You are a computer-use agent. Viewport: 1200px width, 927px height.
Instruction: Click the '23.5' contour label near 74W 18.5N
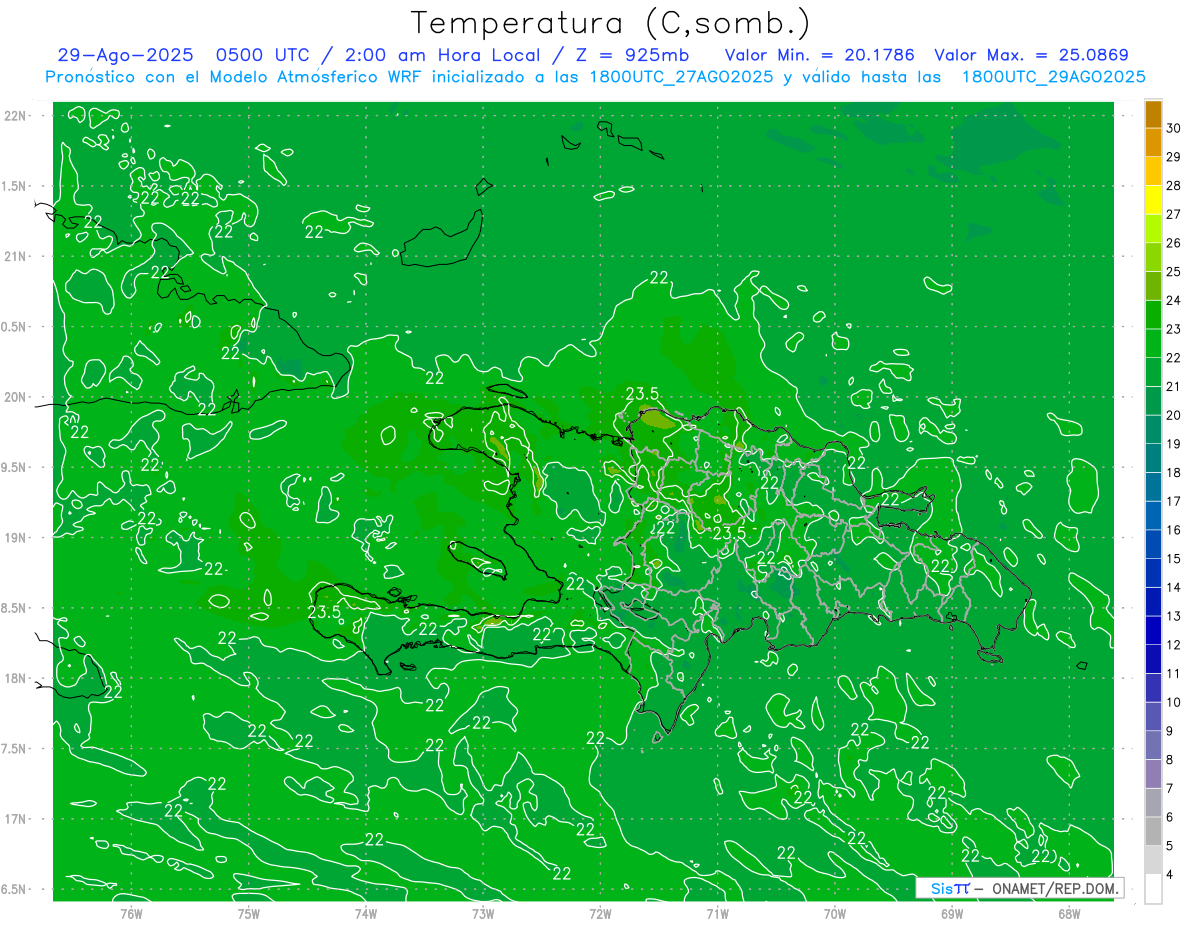pos(324,612)
